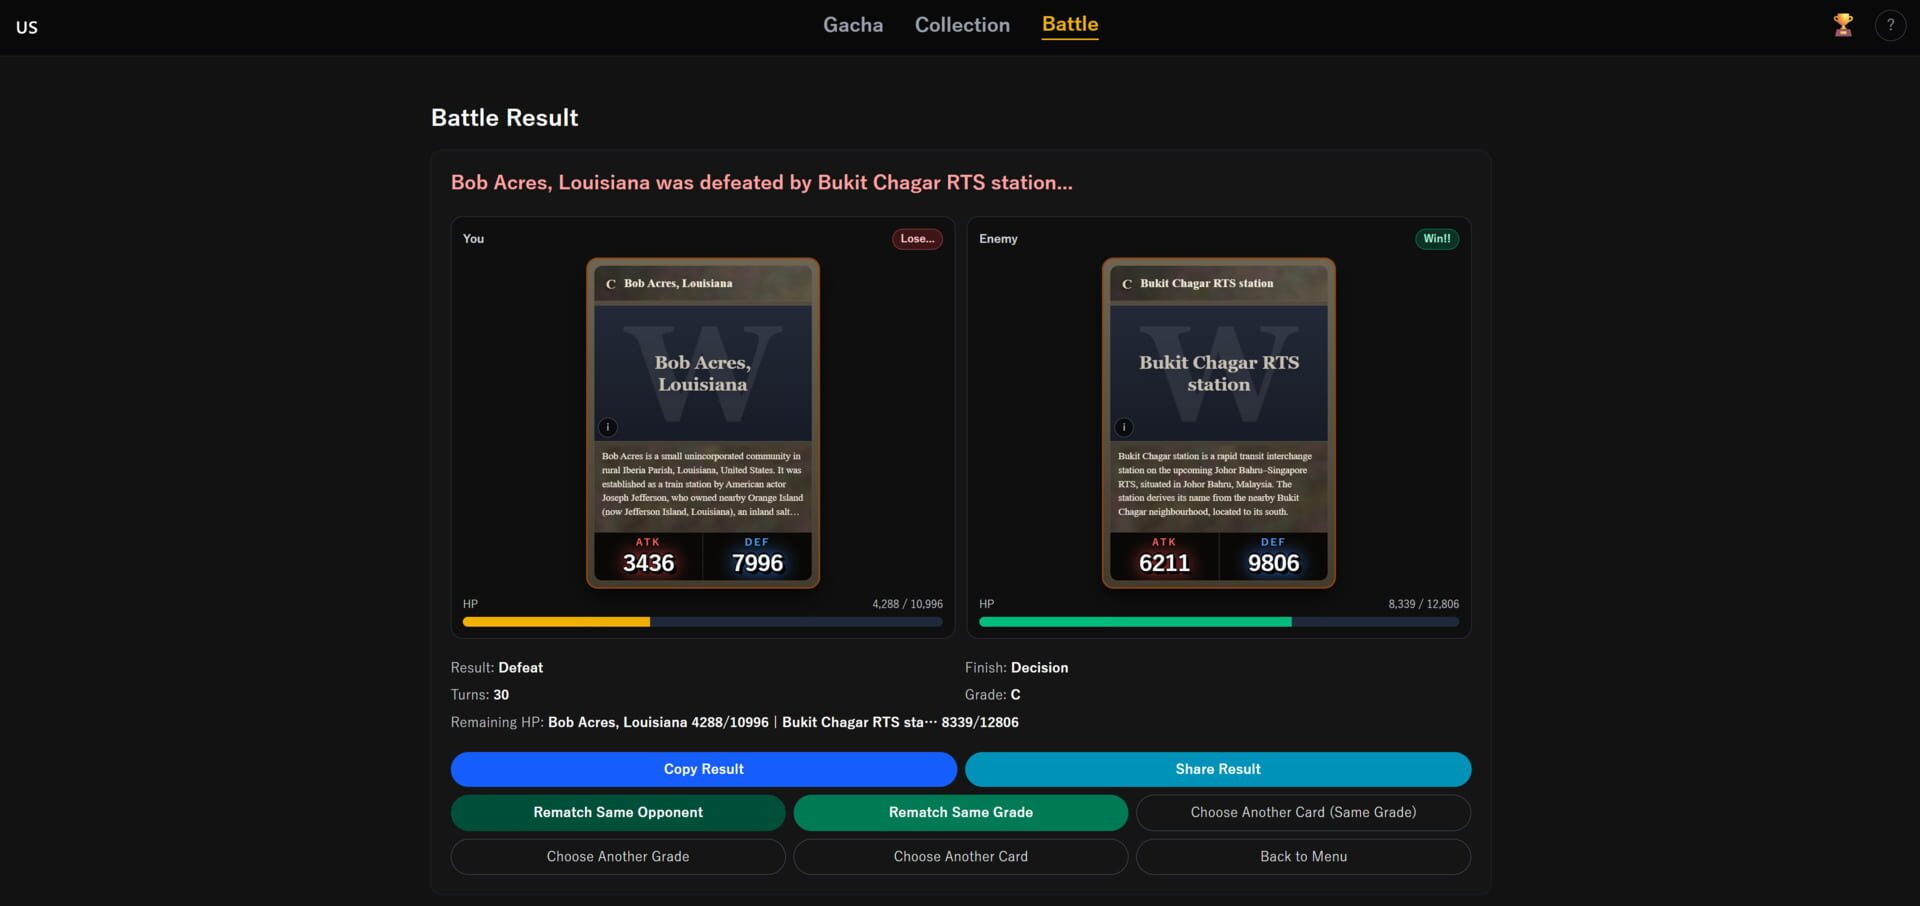Click the enemy green HP bar
1920x906 pixels.
(1134, 622)
